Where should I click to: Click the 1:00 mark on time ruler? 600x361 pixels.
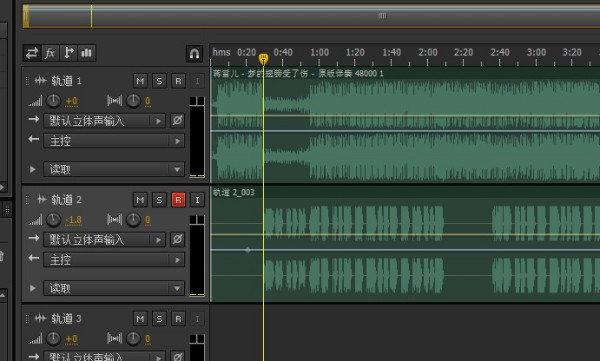[x=320, y=52]
